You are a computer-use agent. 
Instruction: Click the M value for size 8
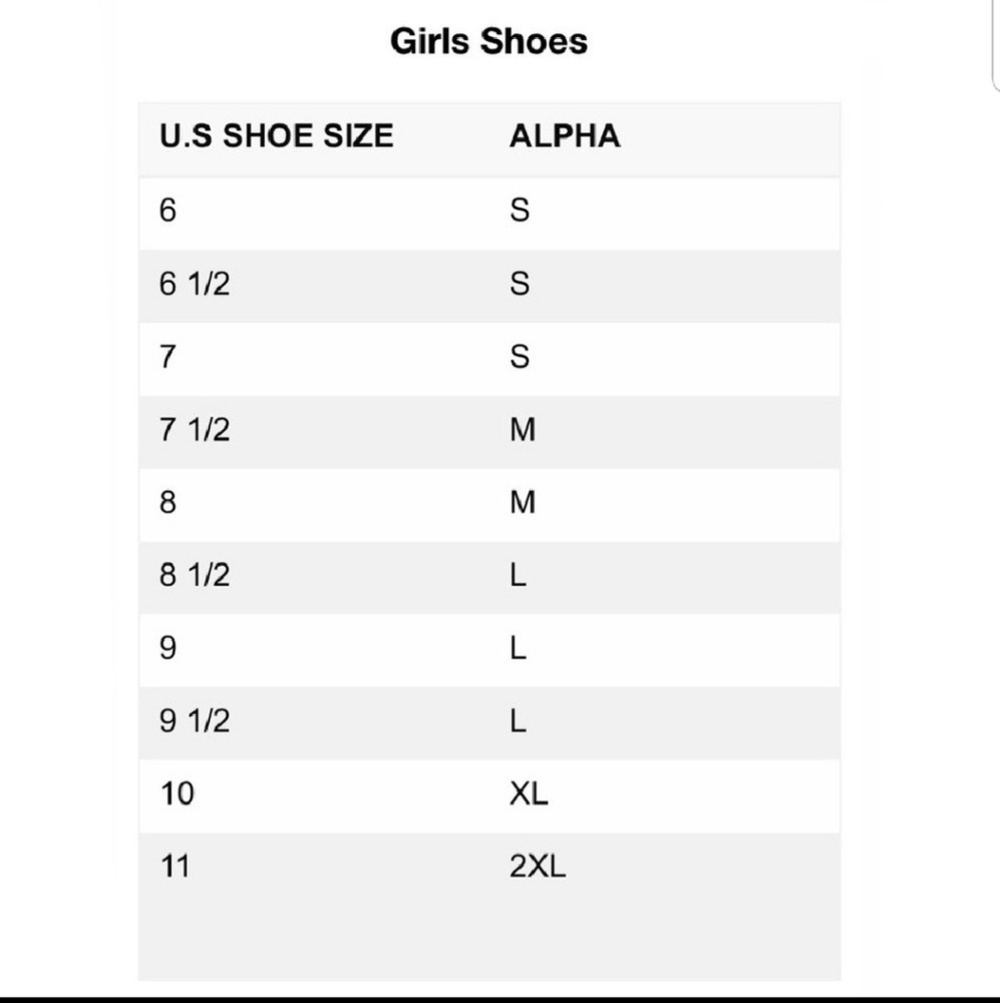[x=523, y=502]
